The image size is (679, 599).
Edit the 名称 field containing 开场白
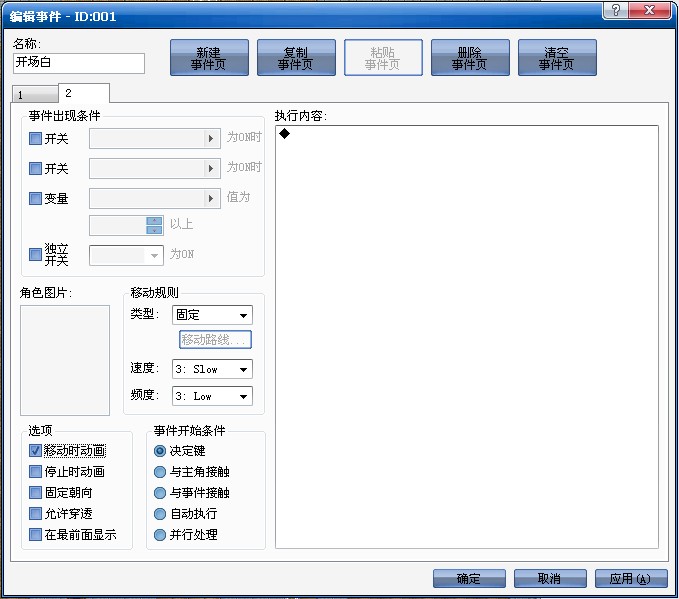pyautogui.click(x=79, y=63)
